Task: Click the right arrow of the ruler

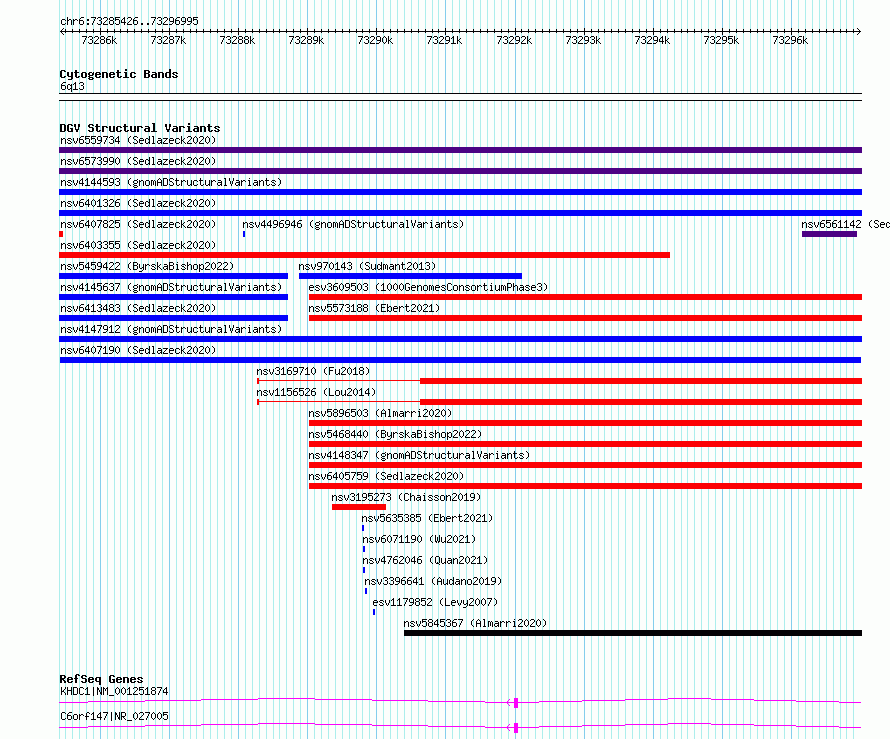Action: pyautogui.click(x=859, y=32)
